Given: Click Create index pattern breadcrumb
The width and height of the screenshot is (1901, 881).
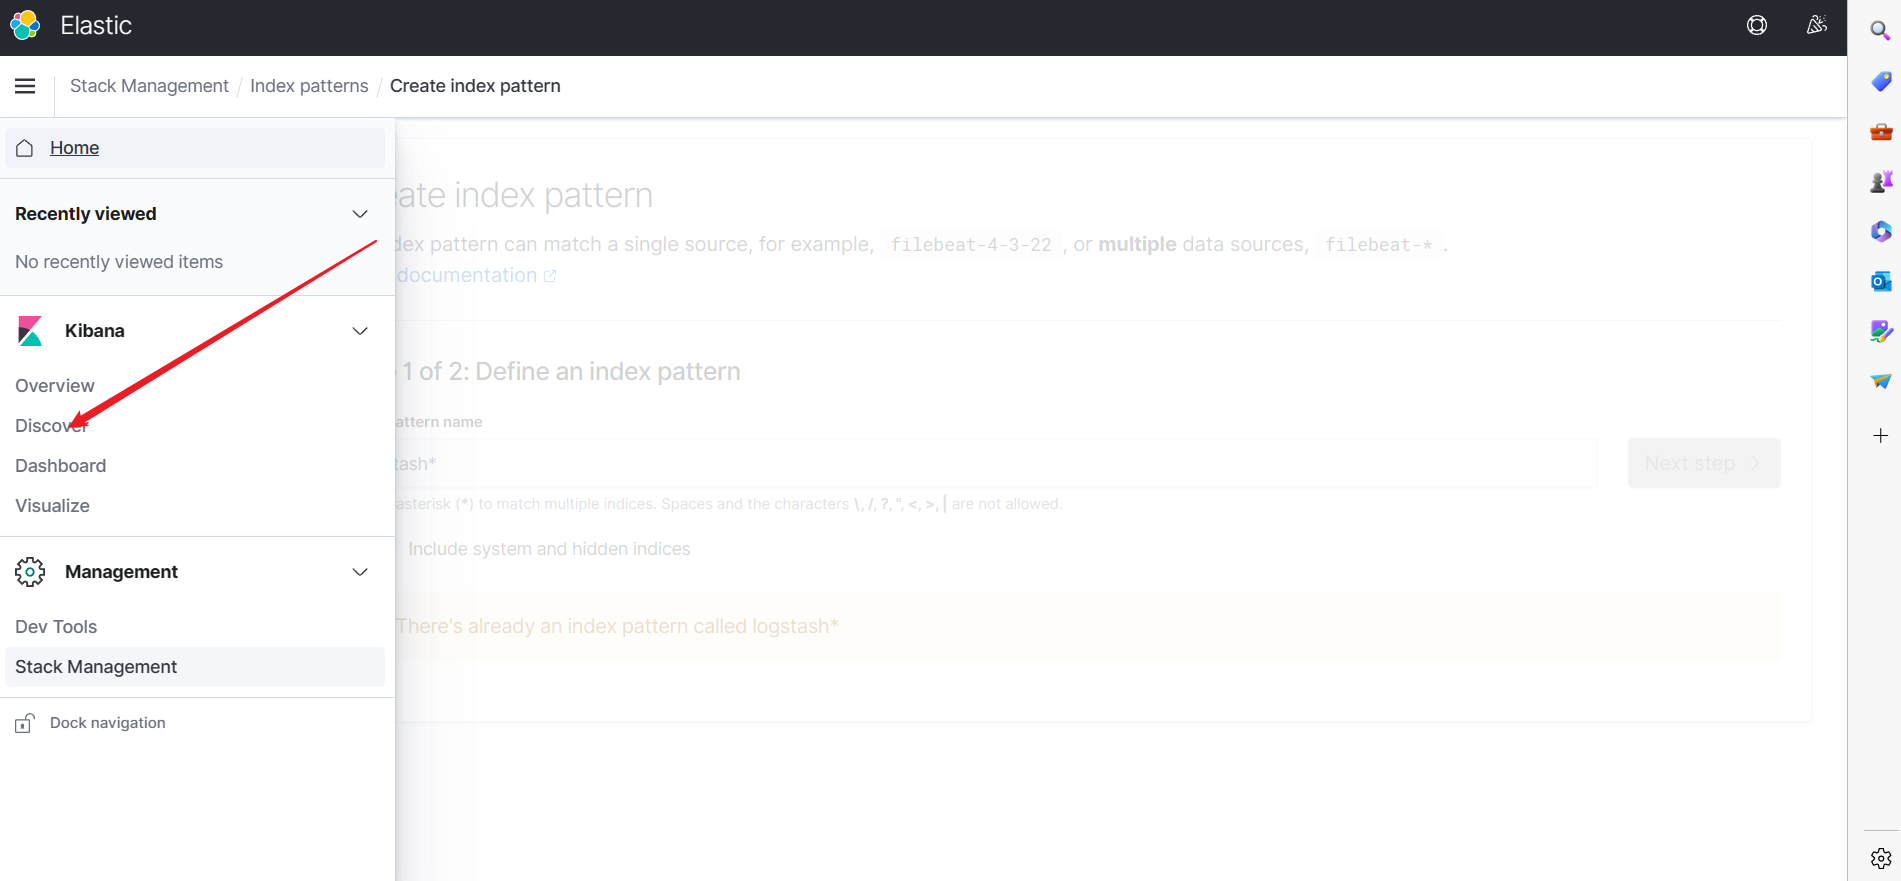Looking at the screenshot, I should point(475,86).
